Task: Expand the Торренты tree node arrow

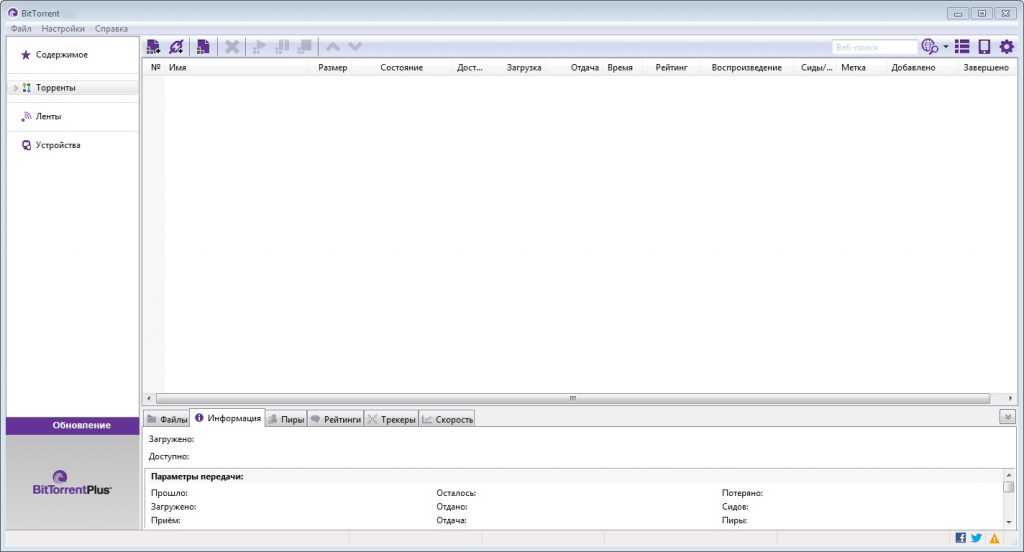Action: point(16,88)
